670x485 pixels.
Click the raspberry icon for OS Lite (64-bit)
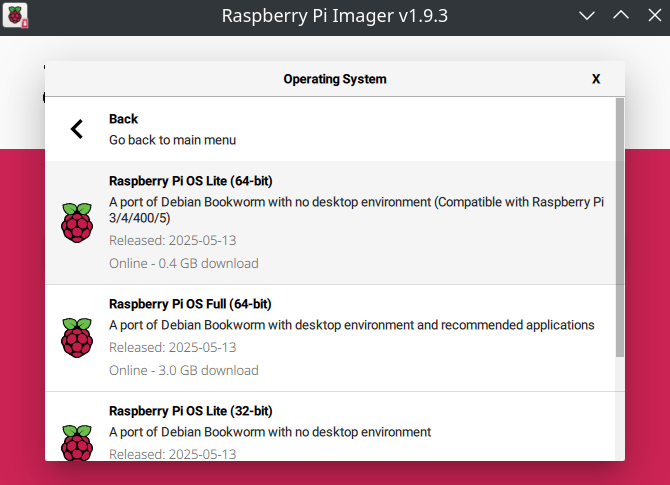[x=77, y=223]
